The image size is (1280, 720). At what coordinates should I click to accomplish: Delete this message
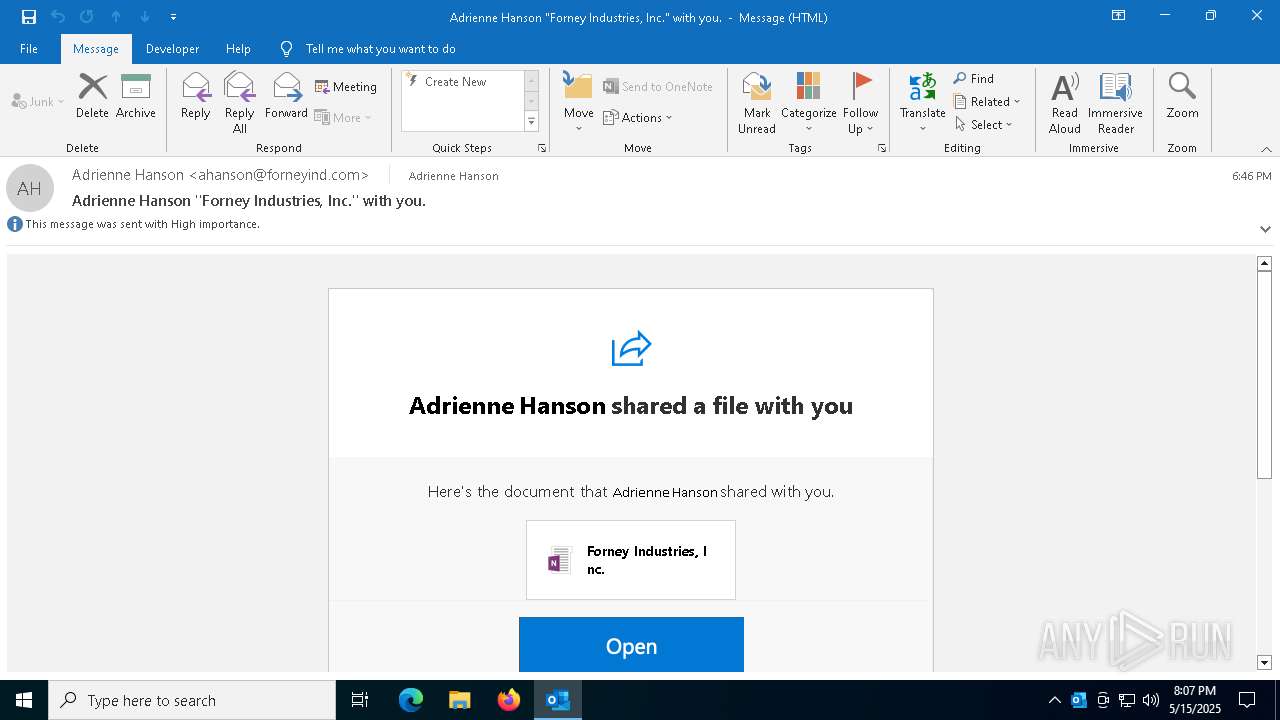point(92,96)
